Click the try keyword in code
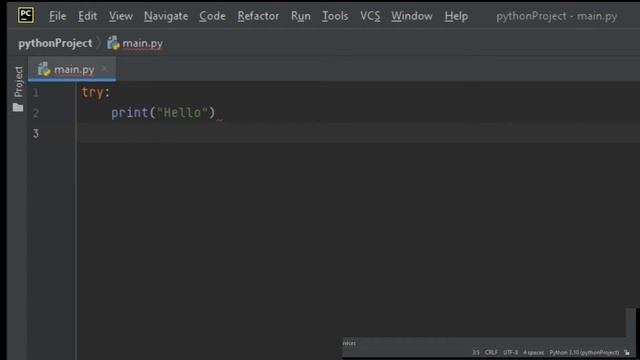 point(93,93)
